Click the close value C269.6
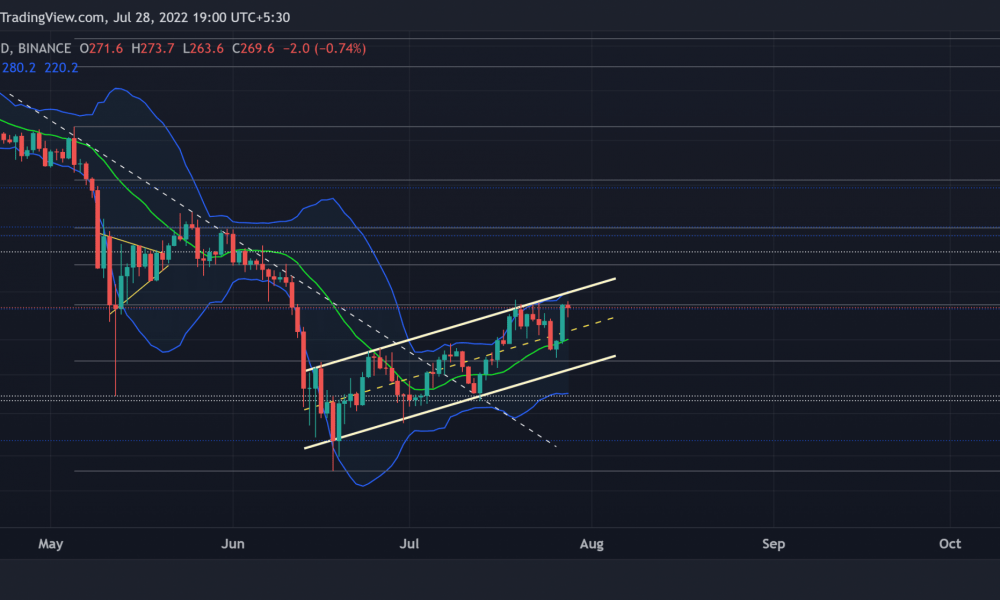1000x600 pixels. click(253, 48)
